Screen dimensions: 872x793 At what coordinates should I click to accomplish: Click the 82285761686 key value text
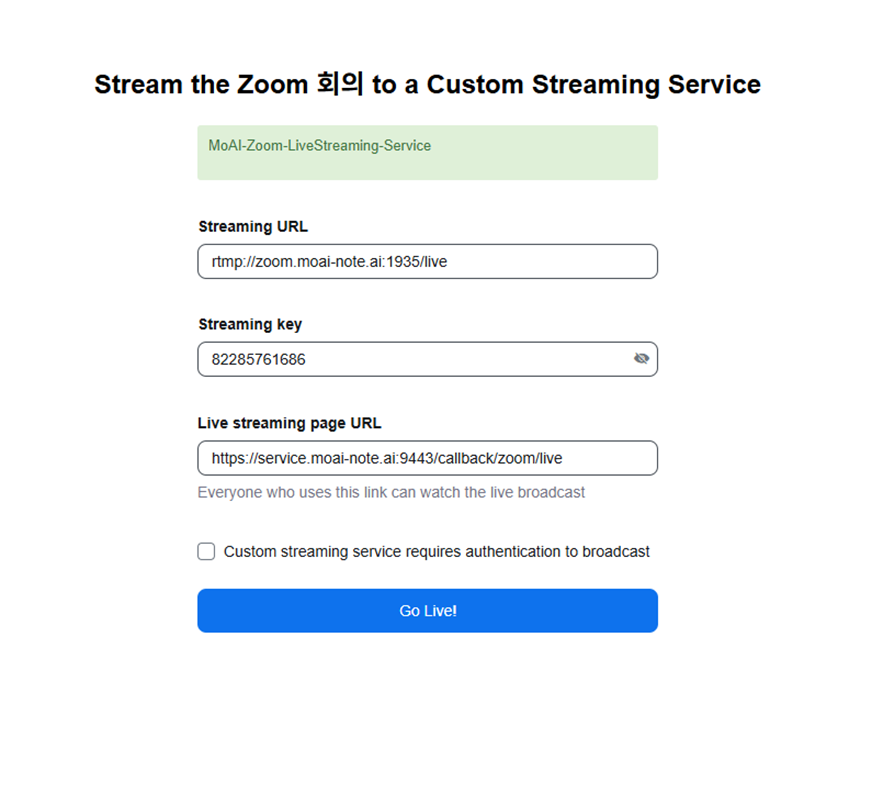point(259,359)
